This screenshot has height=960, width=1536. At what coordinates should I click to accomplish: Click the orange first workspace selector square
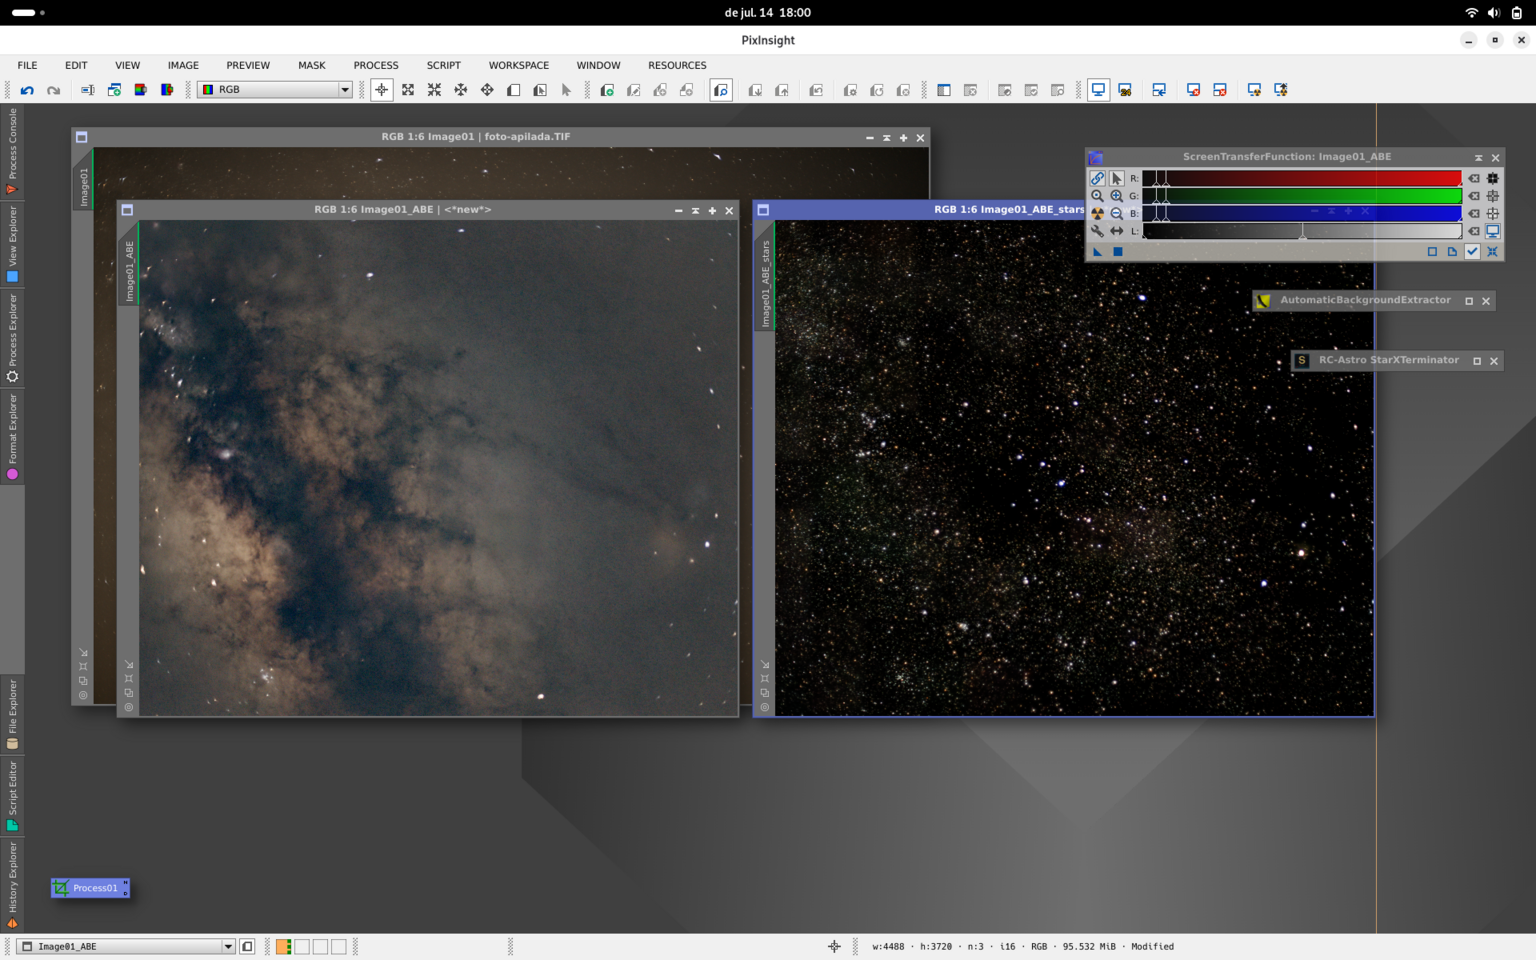click(x=284, y=946)
